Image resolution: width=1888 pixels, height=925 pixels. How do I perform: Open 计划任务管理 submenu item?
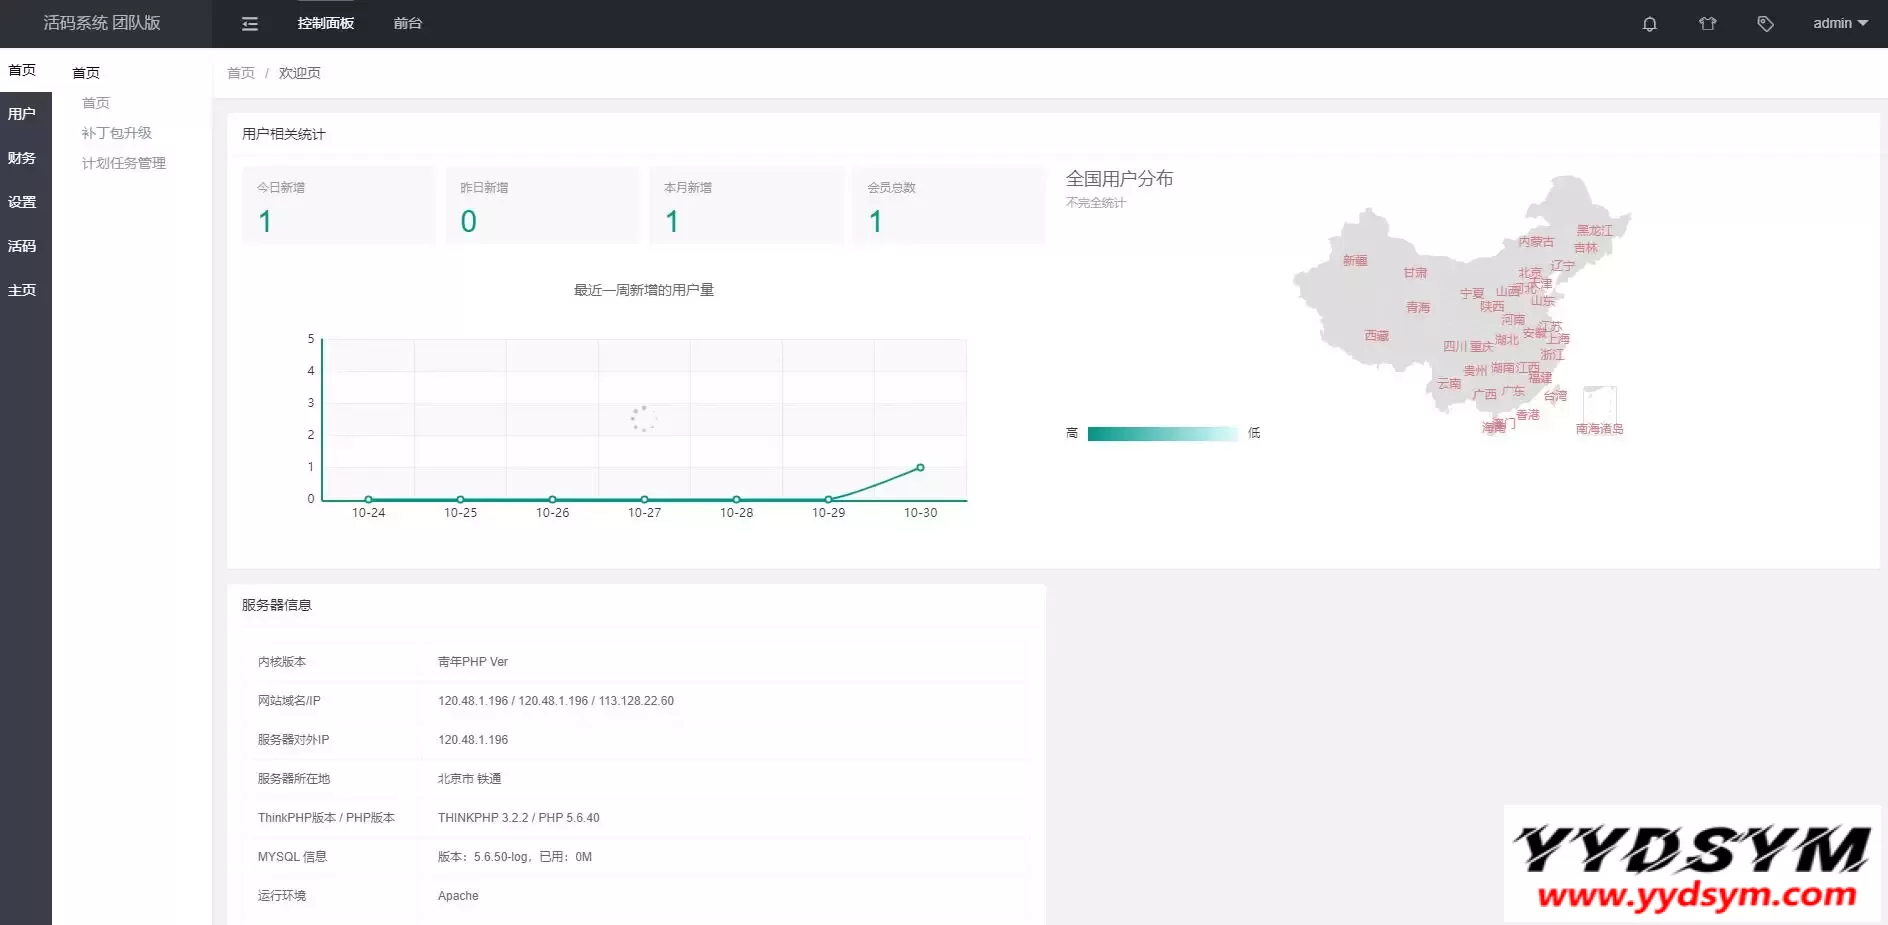click(x=124, y=163)
